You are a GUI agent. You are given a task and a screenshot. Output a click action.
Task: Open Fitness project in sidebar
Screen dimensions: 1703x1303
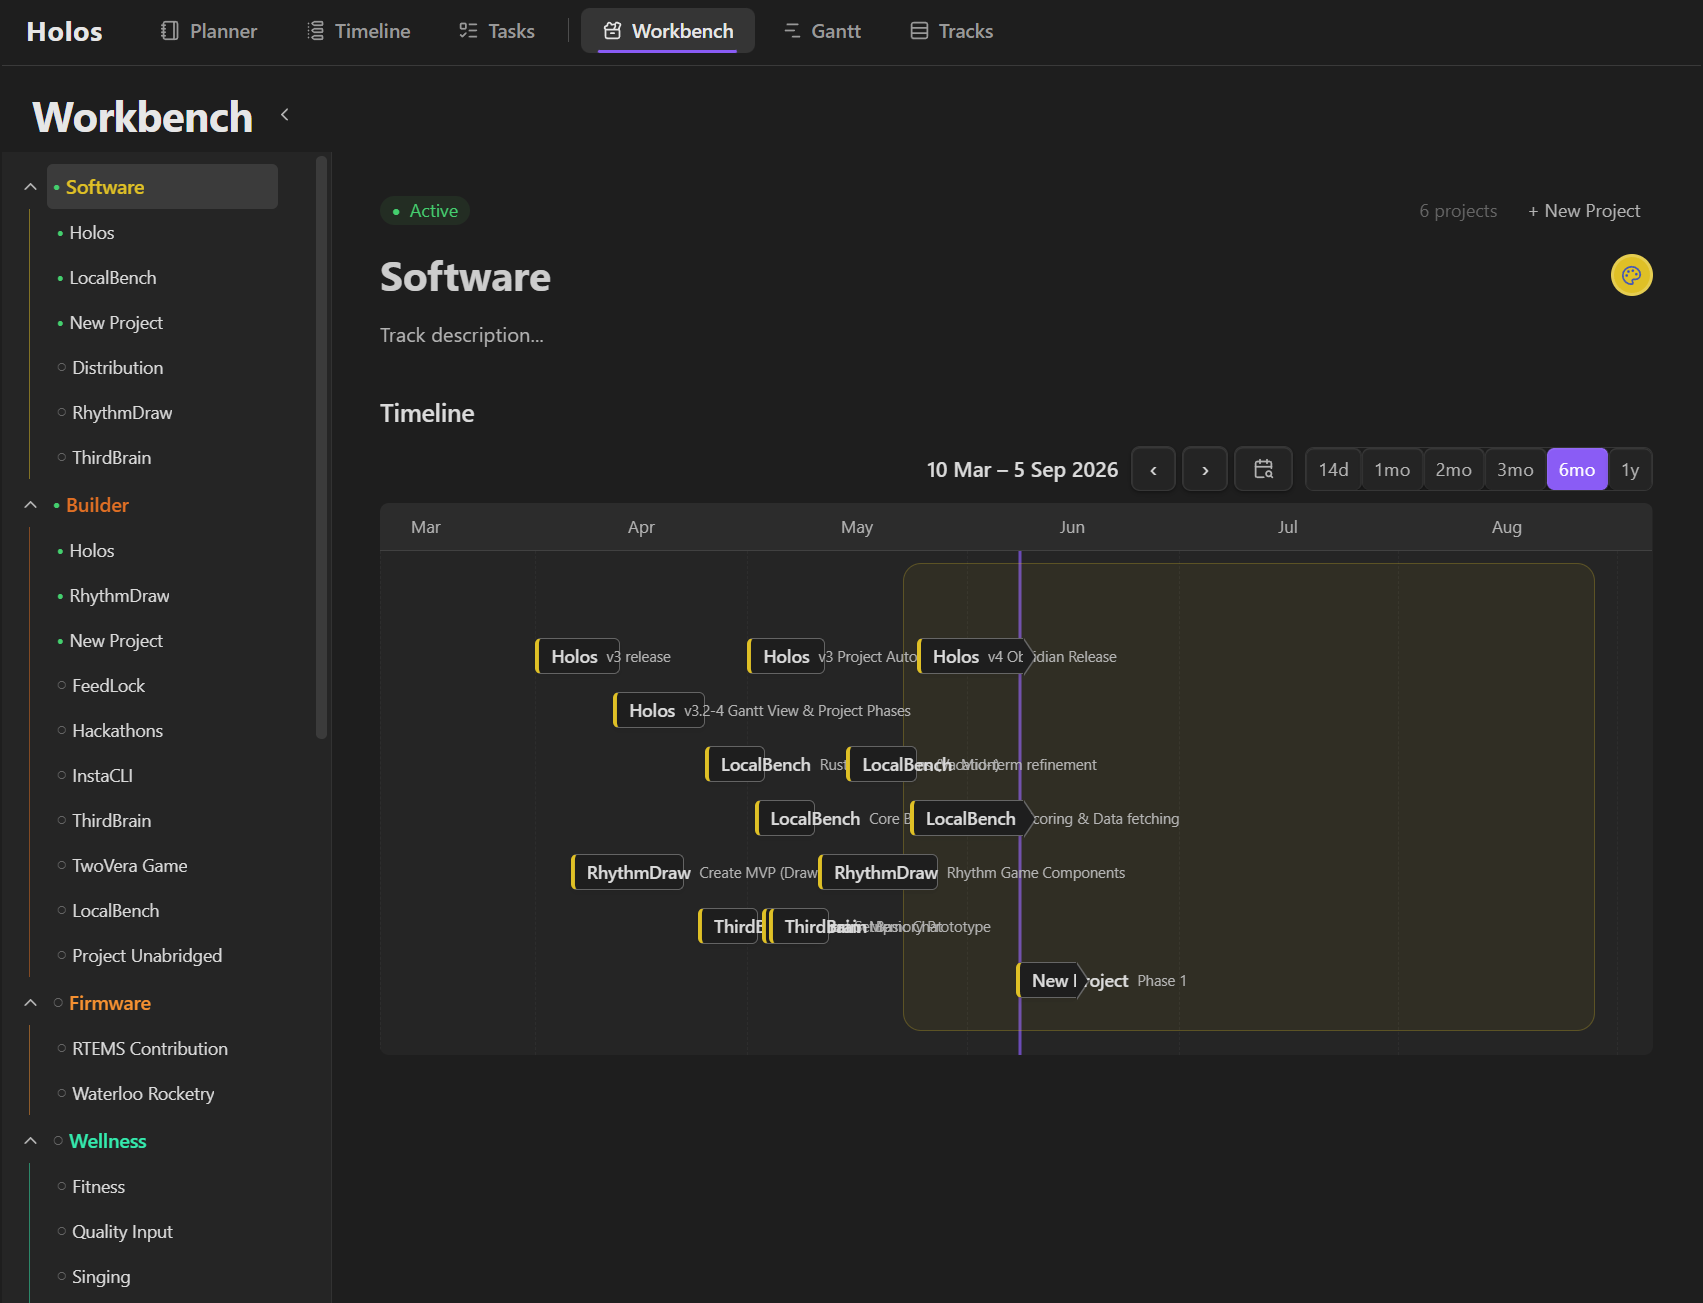tap(98, 1187)
